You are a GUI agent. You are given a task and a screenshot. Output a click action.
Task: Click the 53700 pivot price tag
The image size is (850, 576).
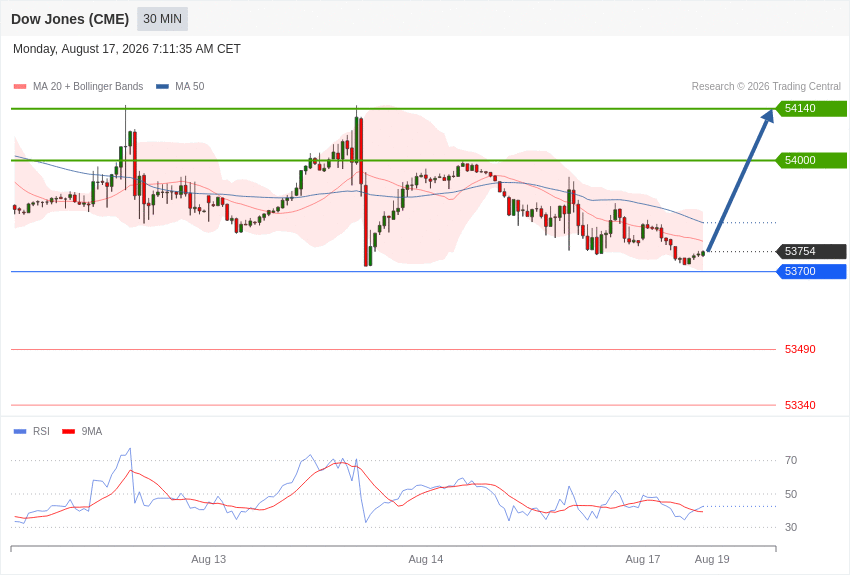[811, 271]
